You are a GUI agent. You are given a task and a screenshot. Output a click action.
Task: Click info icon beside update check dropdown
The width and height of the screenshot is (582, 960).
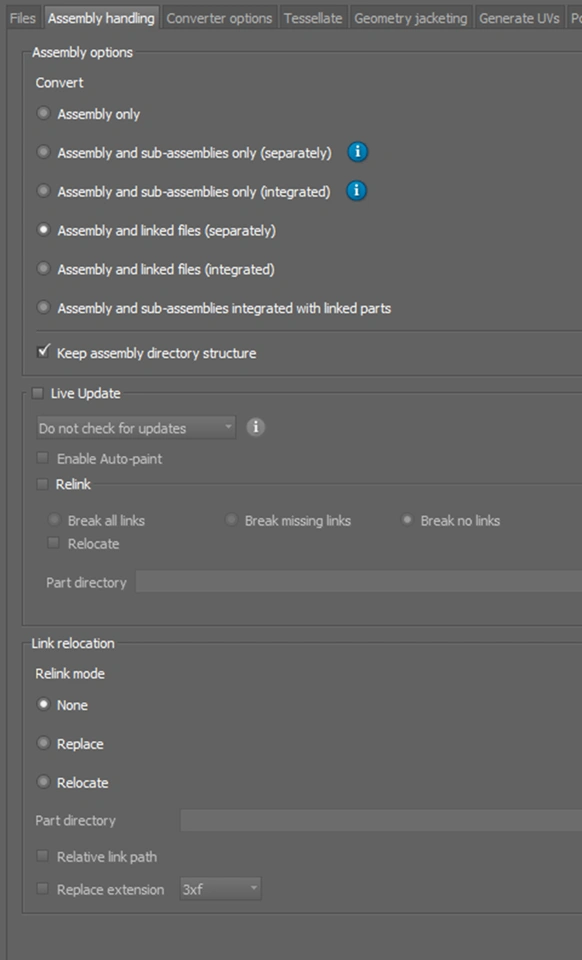click(256, 427)
